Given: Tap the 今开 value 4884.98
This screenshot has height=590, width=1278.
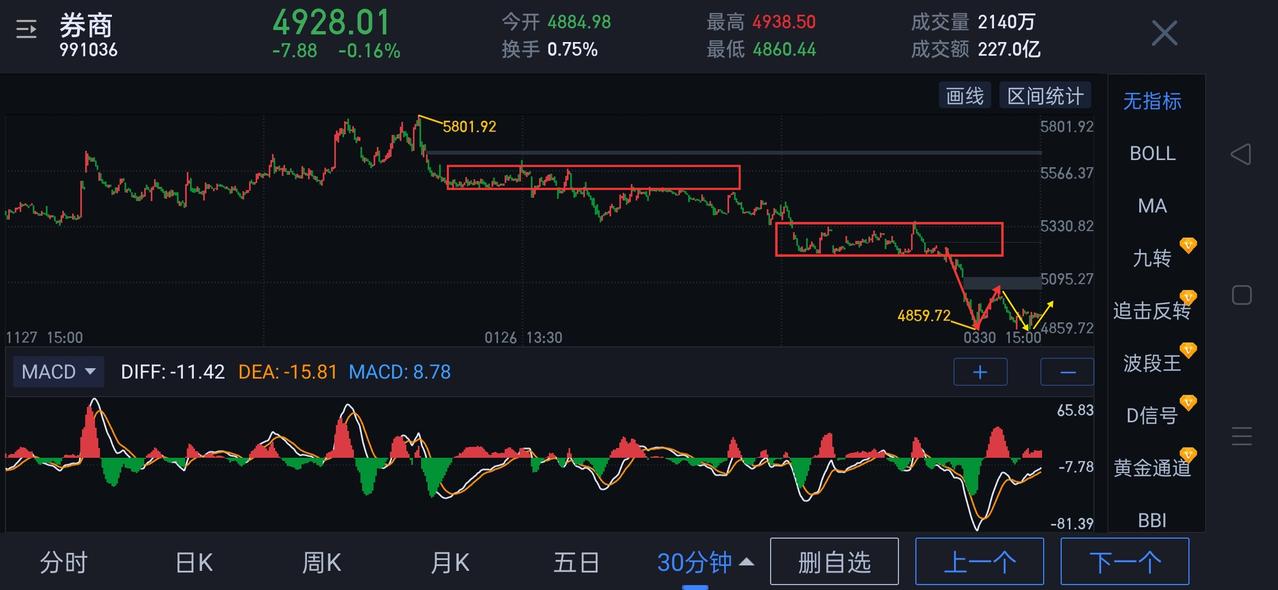Looking at the screenshot, I should 578,22.
